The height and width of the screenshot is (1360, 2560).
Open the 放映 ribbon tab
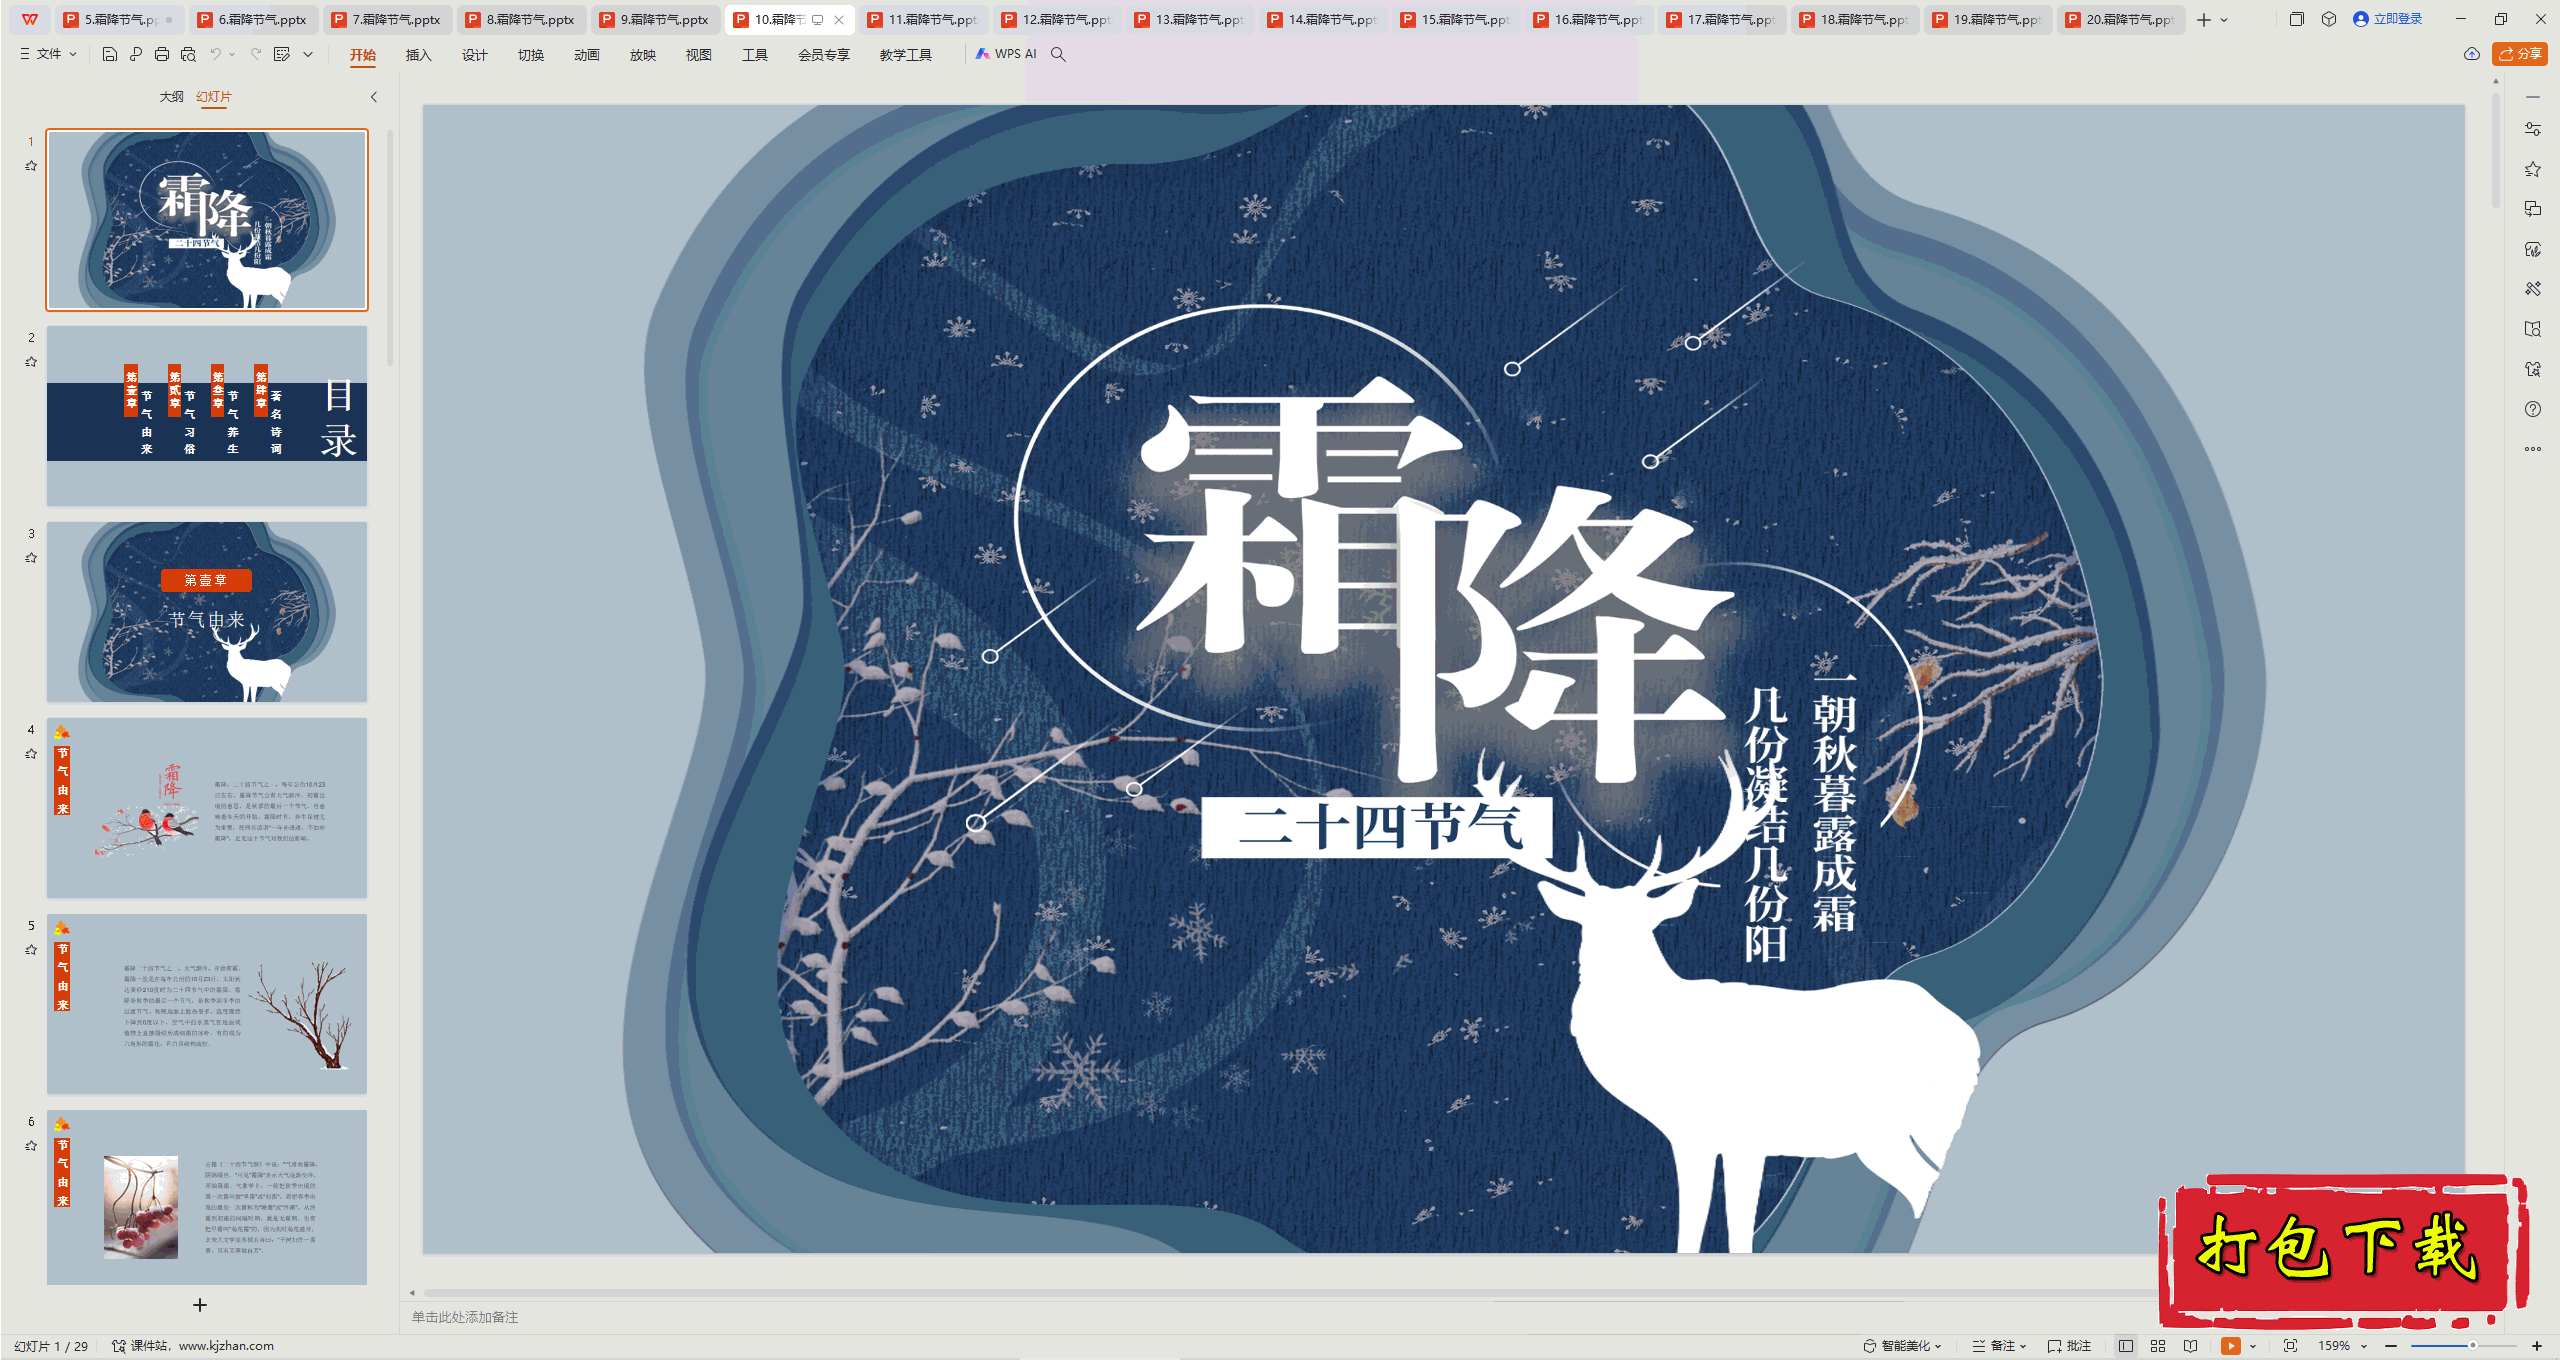tap(643, 55)
